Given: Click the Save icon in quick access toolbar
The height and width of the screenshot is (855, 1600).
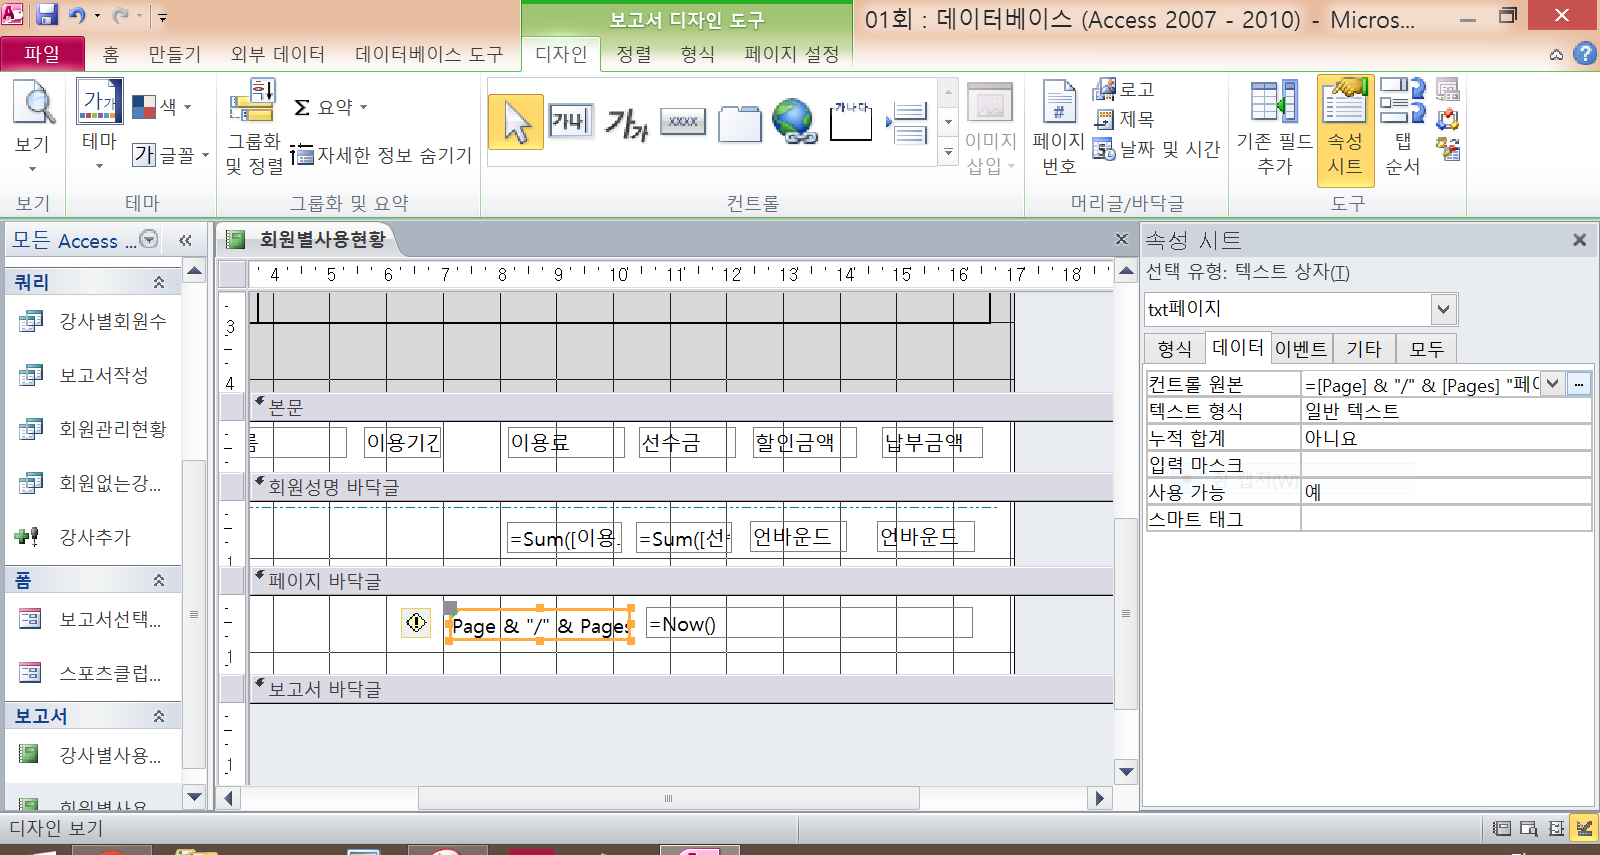Looking at the screenshot, I should (x=47, y=15).
